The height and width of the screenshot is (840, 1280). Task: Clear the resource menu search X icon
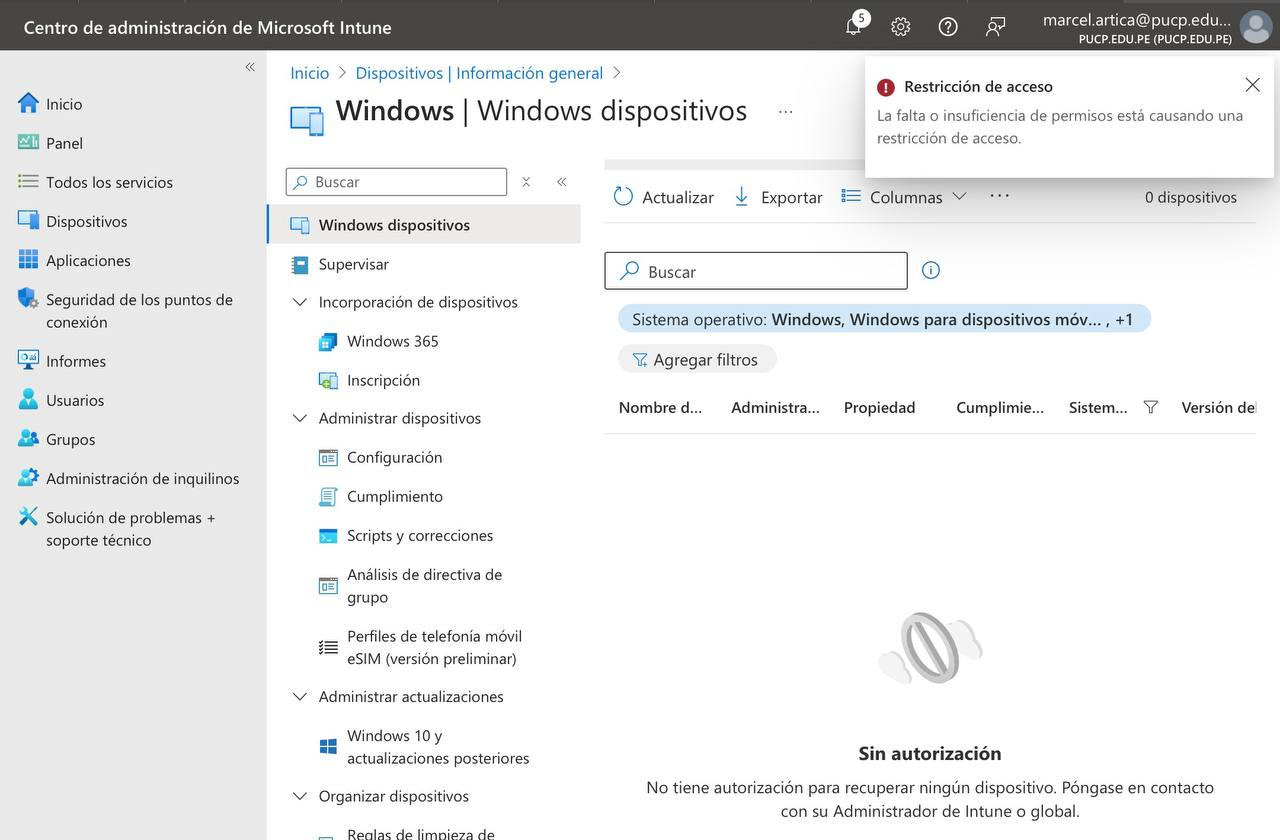pyautogui.click(x=526, y=182)
